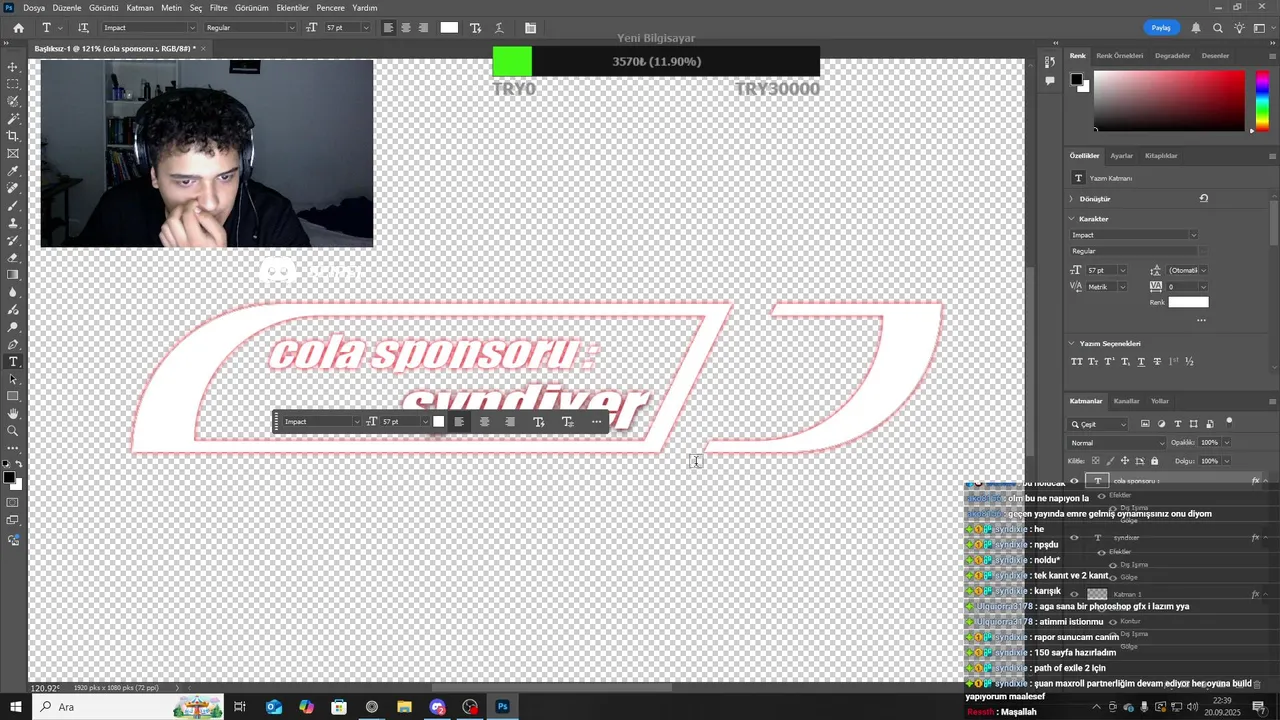Open the blend mode Normal dropdown
1280x720 pixels.
click(1116, 443)
